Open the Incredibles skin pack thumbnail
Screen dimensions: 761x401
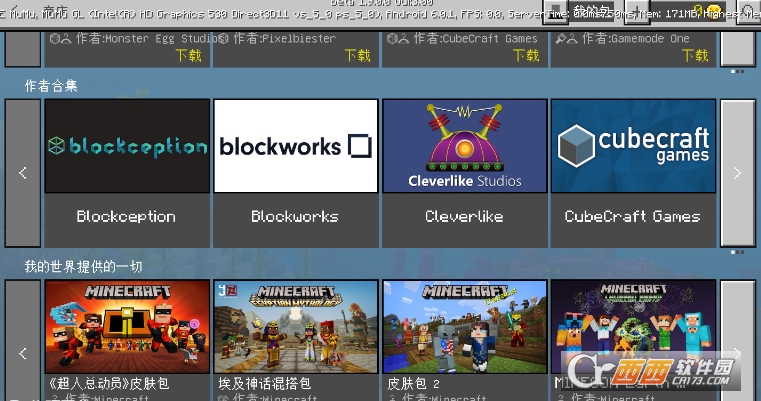coord(127,326)
